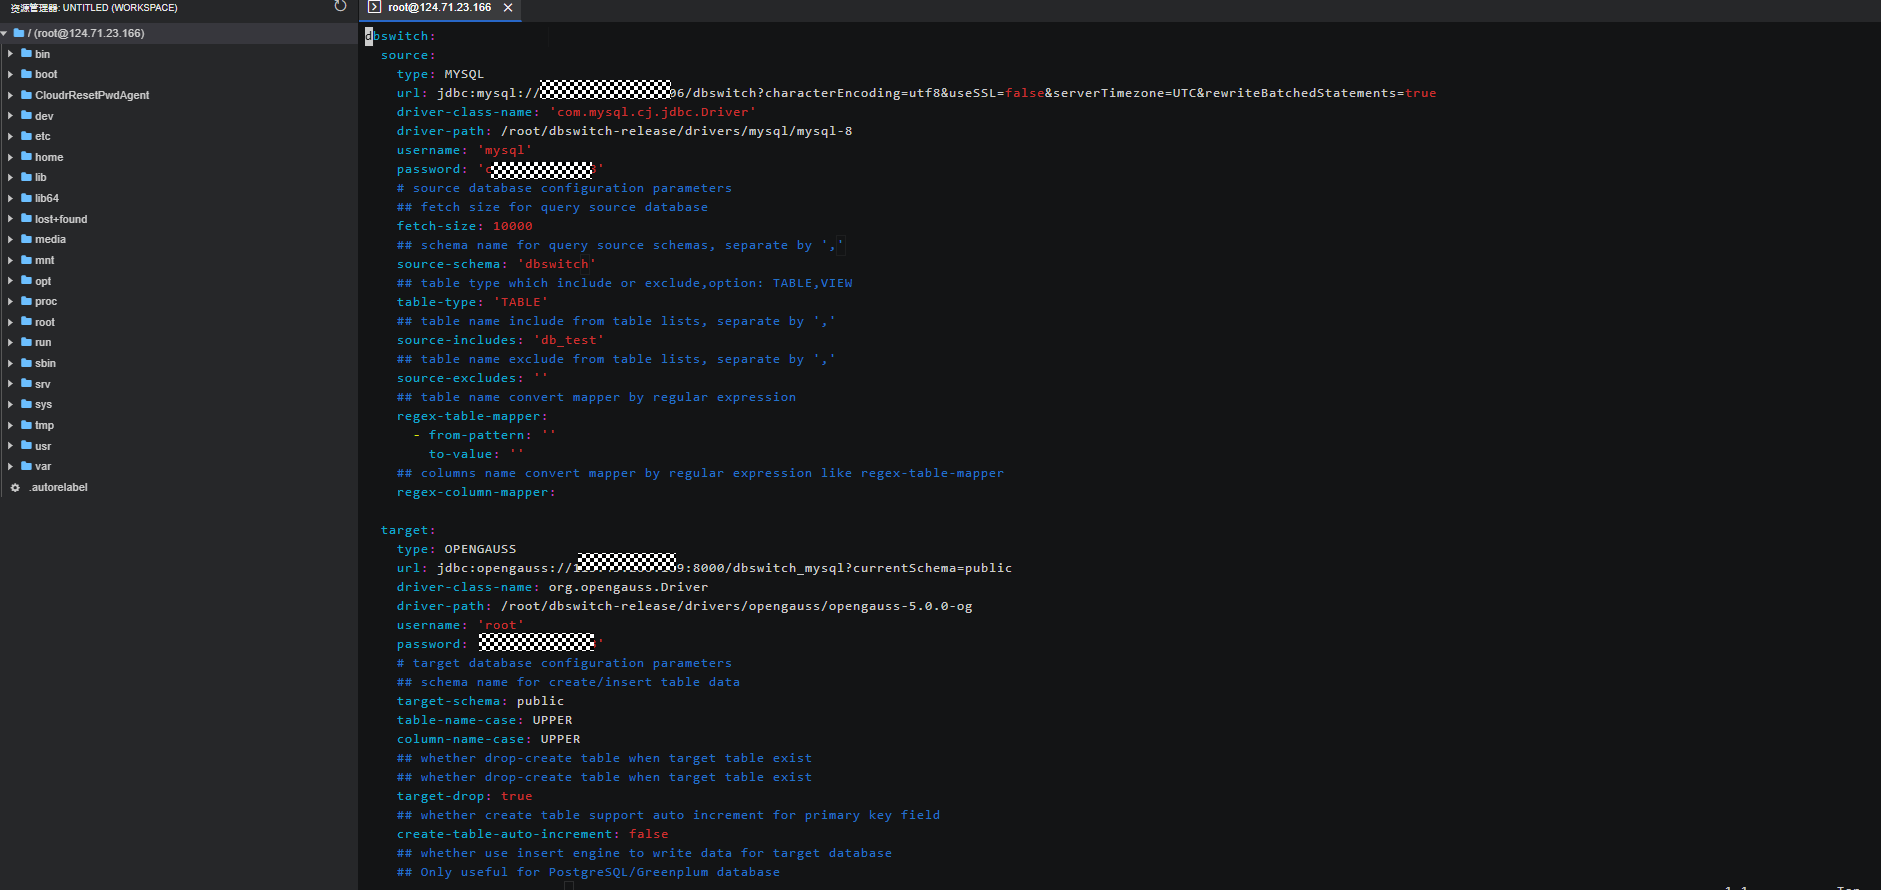
Task: Click the dev folder icon
Action: click(26, 116)
